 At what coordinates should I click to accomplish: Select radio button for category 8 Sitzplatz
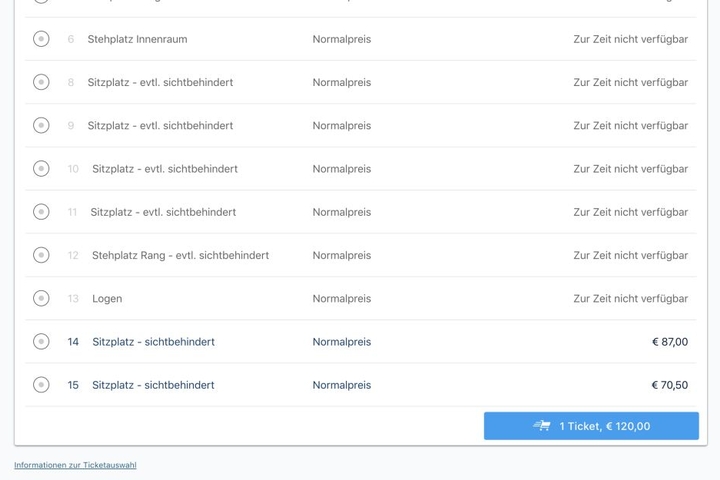41,82
